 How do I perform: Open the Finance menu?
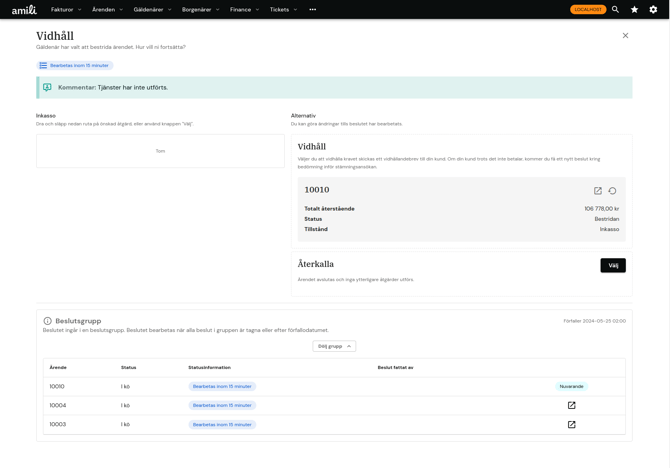[244, 9]
